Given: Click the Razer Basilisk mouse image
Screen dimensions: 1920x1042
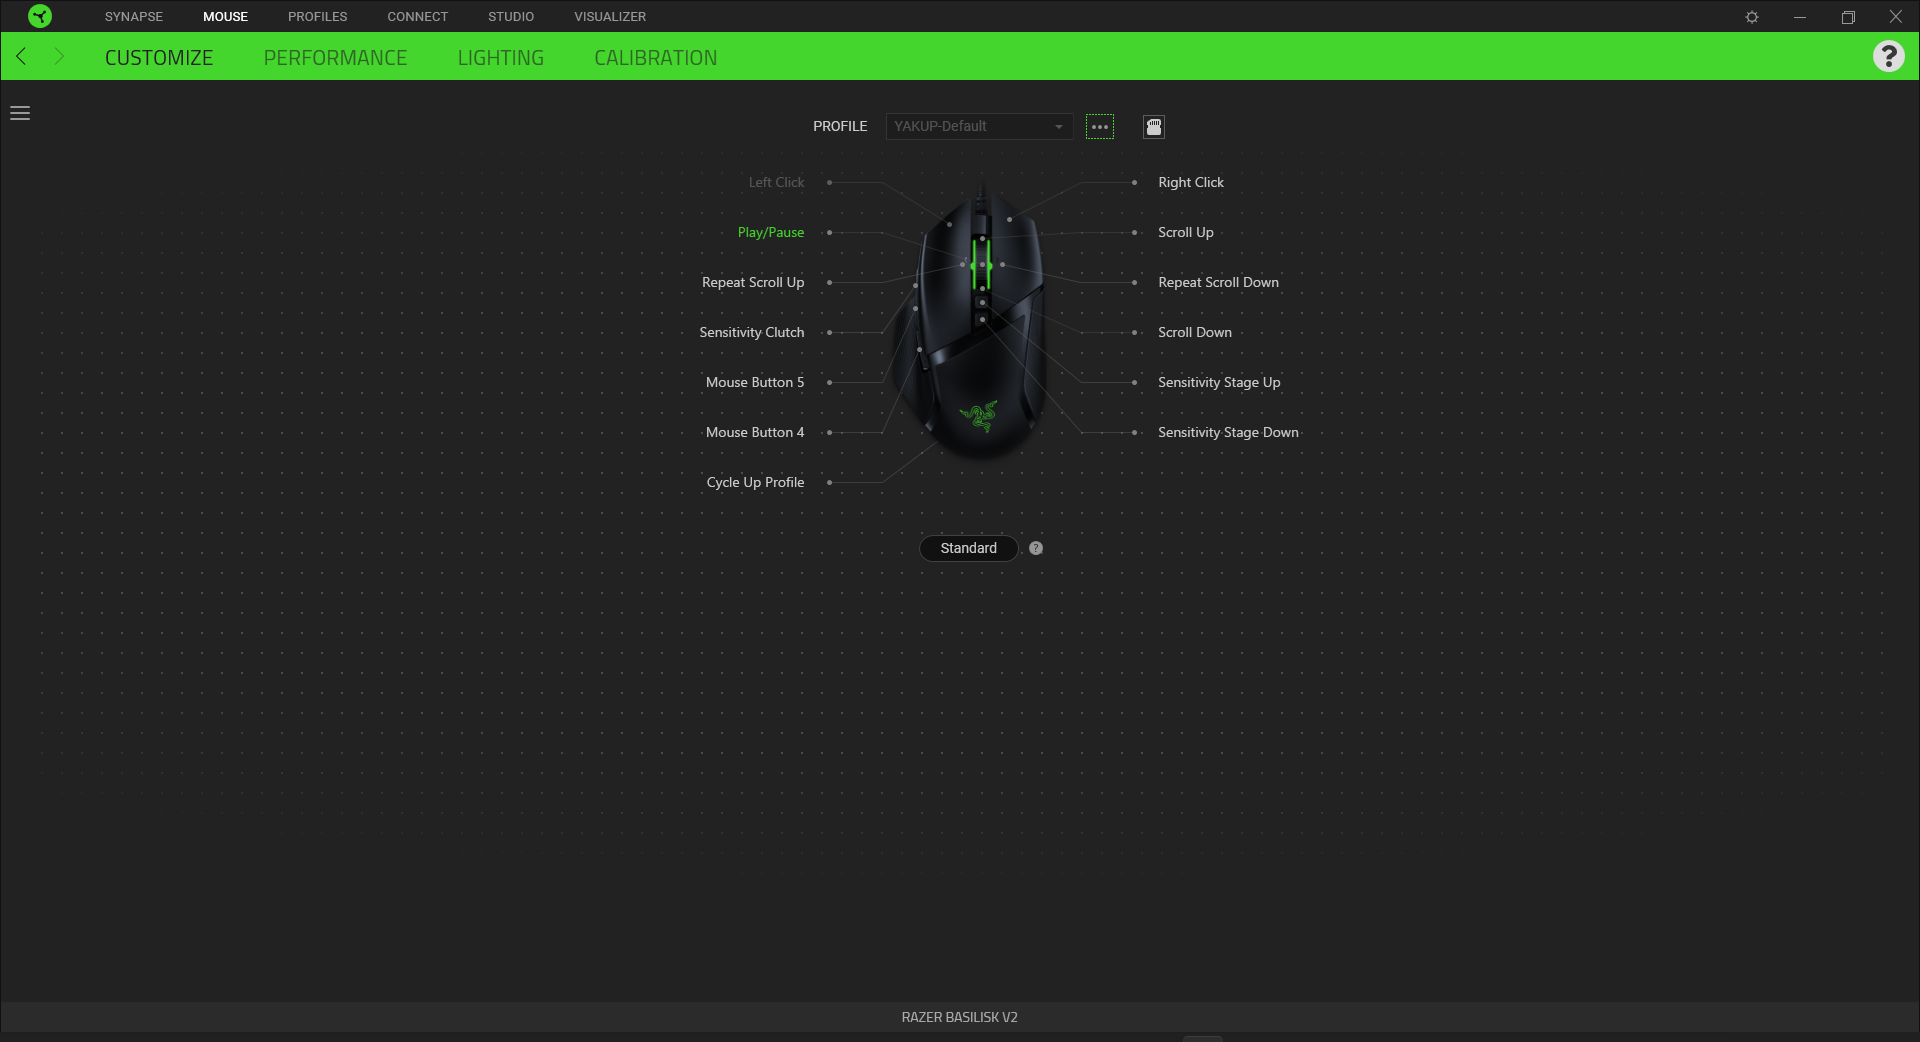Looking at the screenshot, I should pos(970,322).
